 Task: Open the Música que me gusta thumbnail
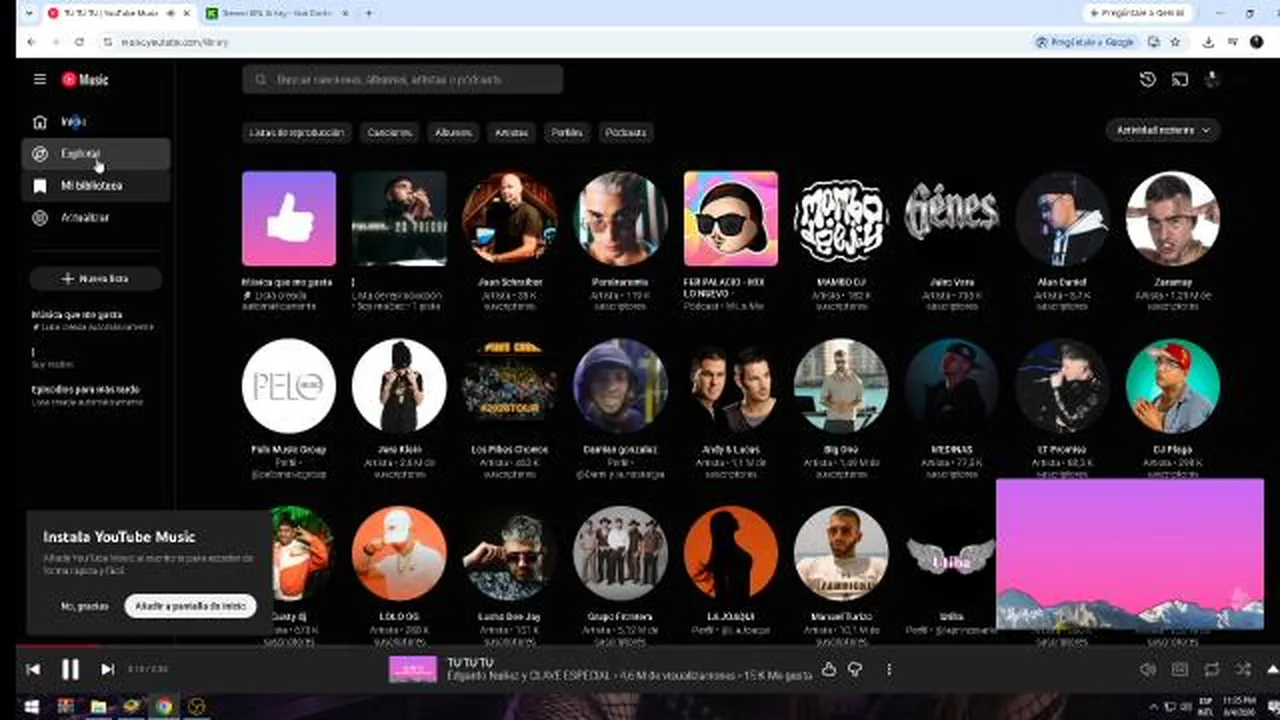tap(289, 218)
